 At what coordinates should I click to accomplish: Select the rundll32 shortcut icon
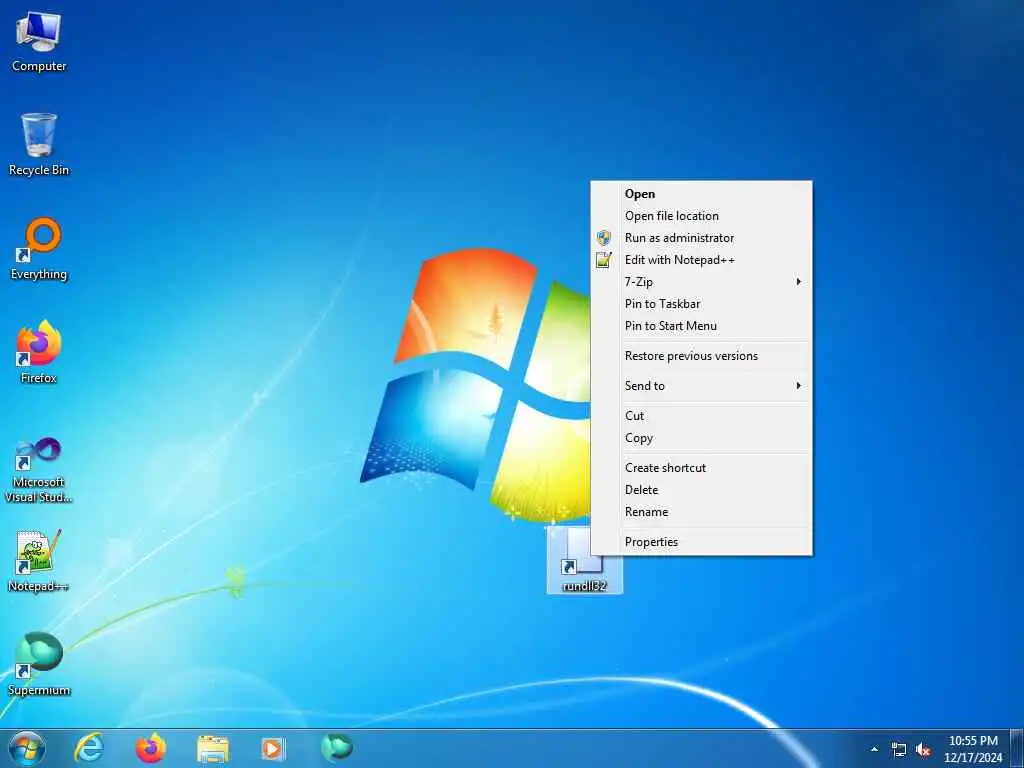(584, 562)
